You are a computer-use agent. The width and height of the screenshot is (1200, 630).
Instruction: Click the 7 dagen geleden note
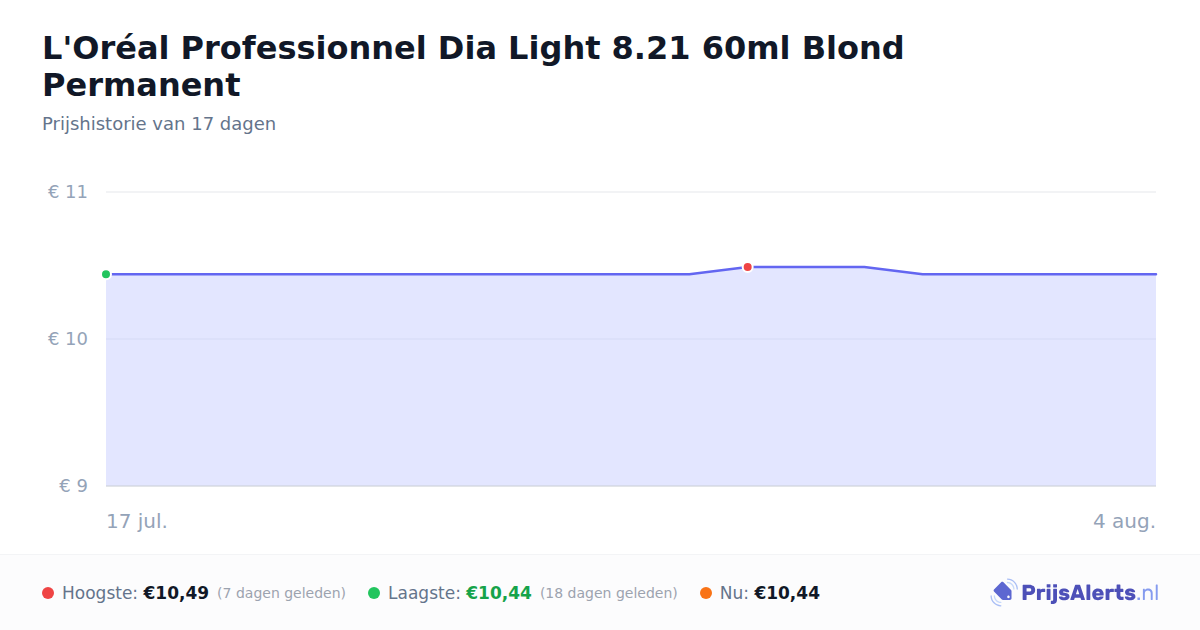point(281,594)
